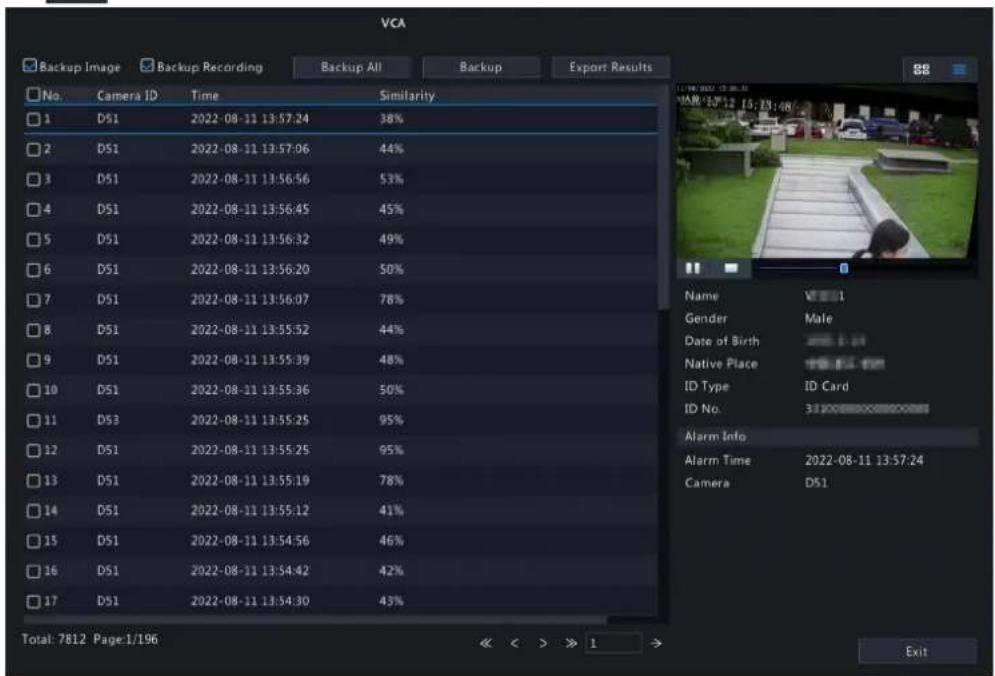995x676 pixels.
Task: Go to previous results page
Action: 515,643
